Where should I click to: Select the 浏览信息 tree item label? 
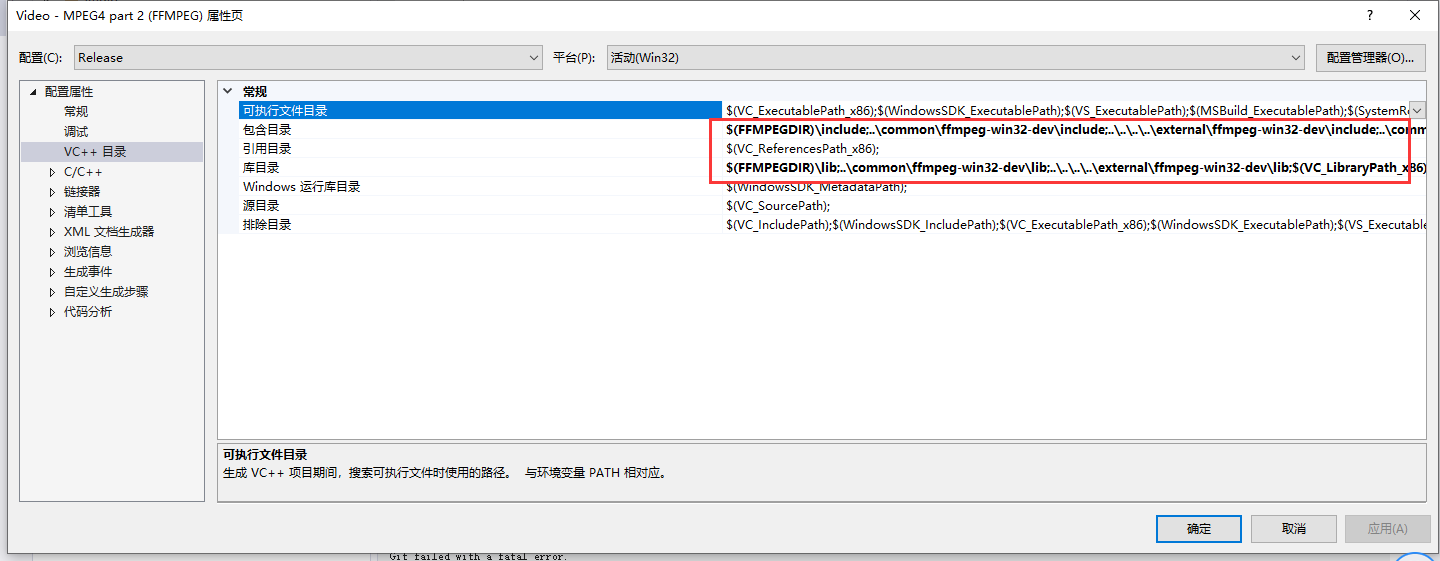(88, 252)
